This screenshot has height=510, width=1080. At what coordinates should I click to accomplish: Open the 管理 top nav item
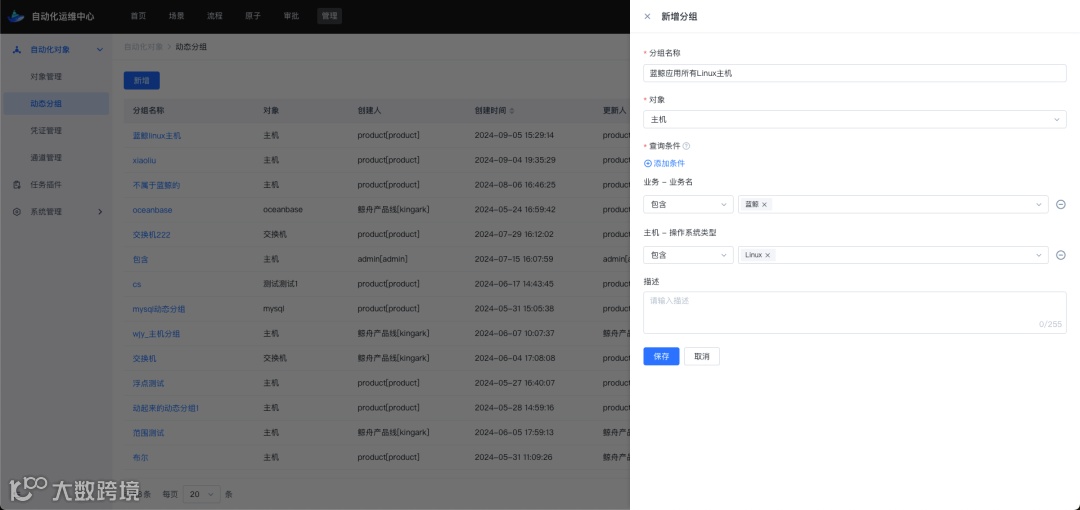(329, 16)
